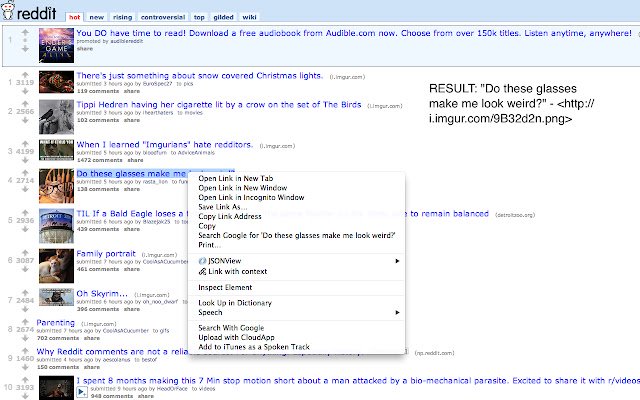The height and width of the screenshot is (400, 640).
Task: Upvote the TIL Bald Eagle post
Action: coord(25,213)
